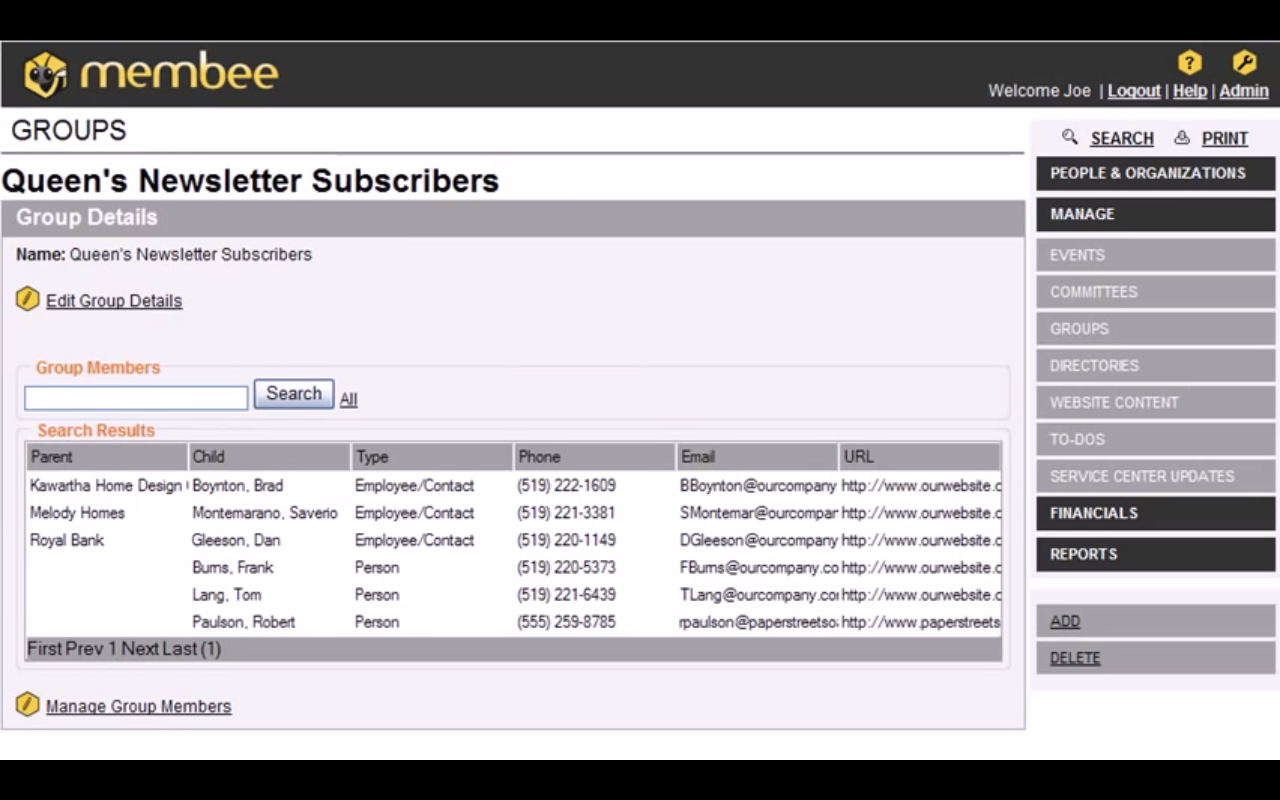Open the Help link in header
1280x800 pixels.
point(1190,91)
